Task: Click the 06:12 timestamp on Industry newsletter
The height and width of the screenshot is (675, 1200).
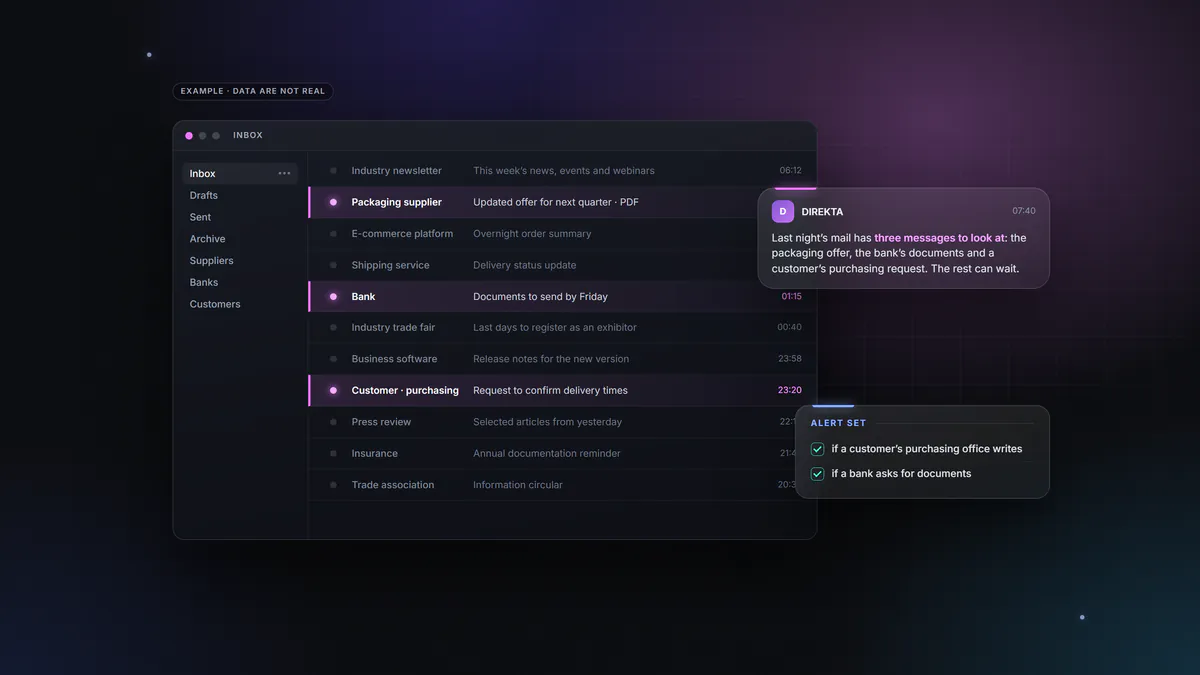Action: (790, 171)
